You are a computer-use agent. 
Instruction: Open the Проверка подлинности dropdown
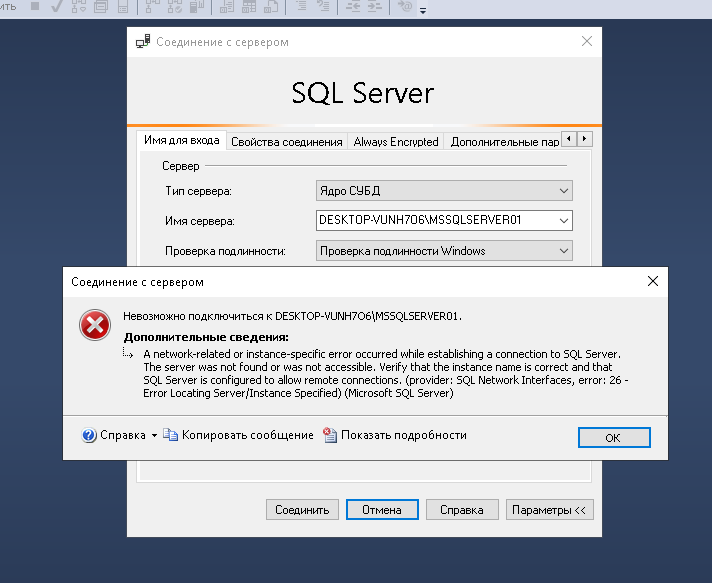pos(444,251)
